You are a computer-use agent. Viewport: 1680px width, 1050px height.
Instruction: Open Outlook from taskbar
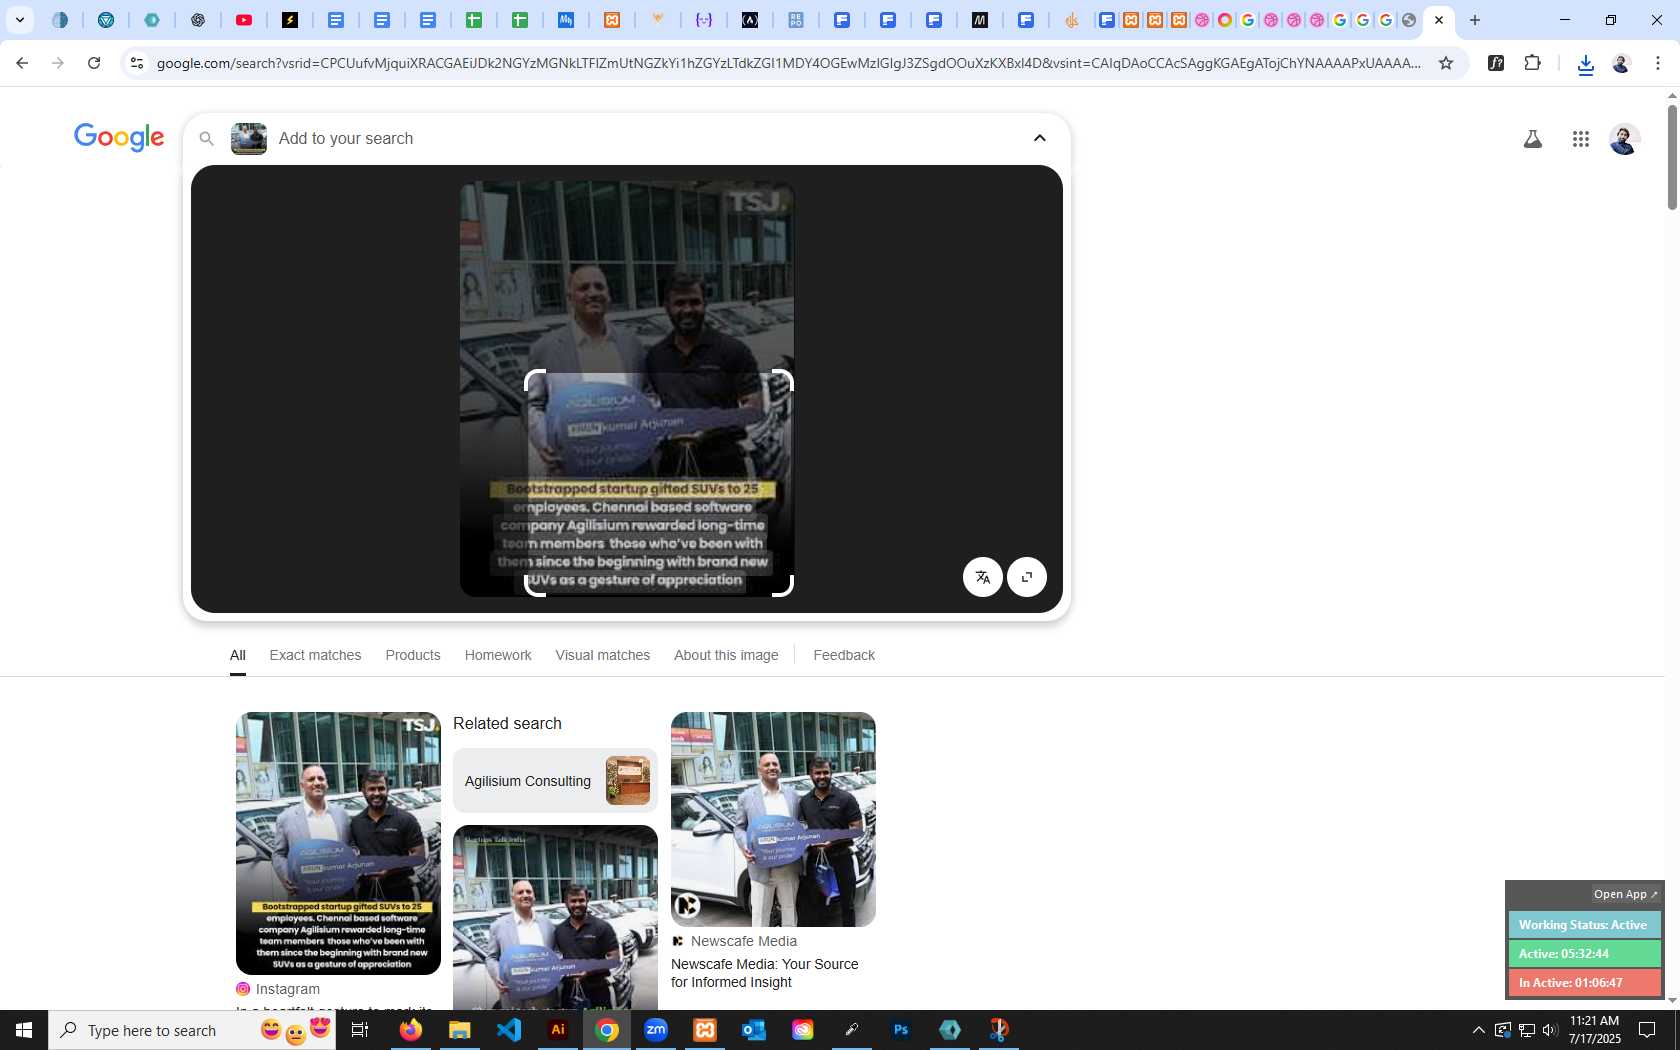pyautogui.click(x=754, y=1030)
